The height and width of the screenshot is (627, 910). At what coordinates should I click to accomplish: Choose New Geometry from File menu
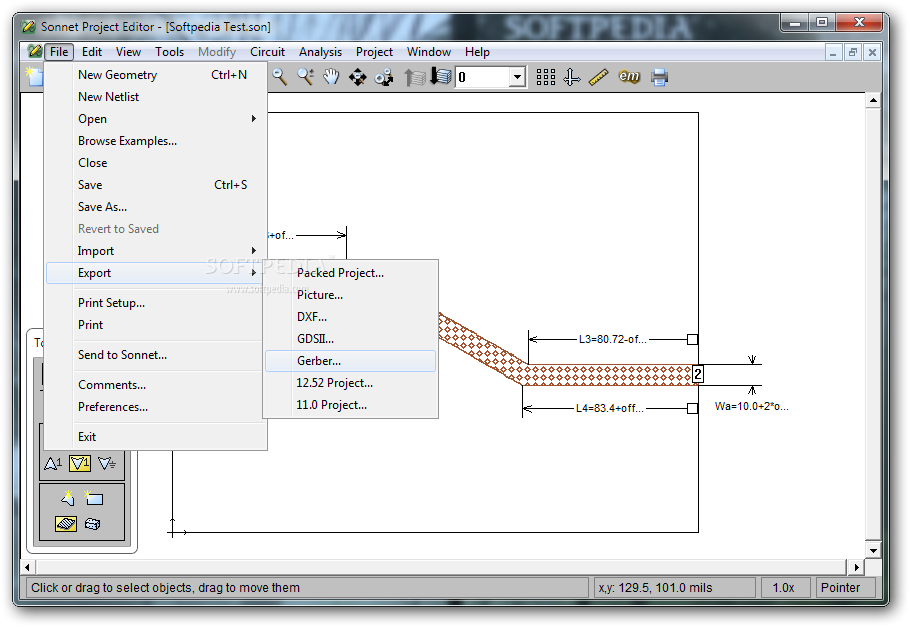(156, 75)
